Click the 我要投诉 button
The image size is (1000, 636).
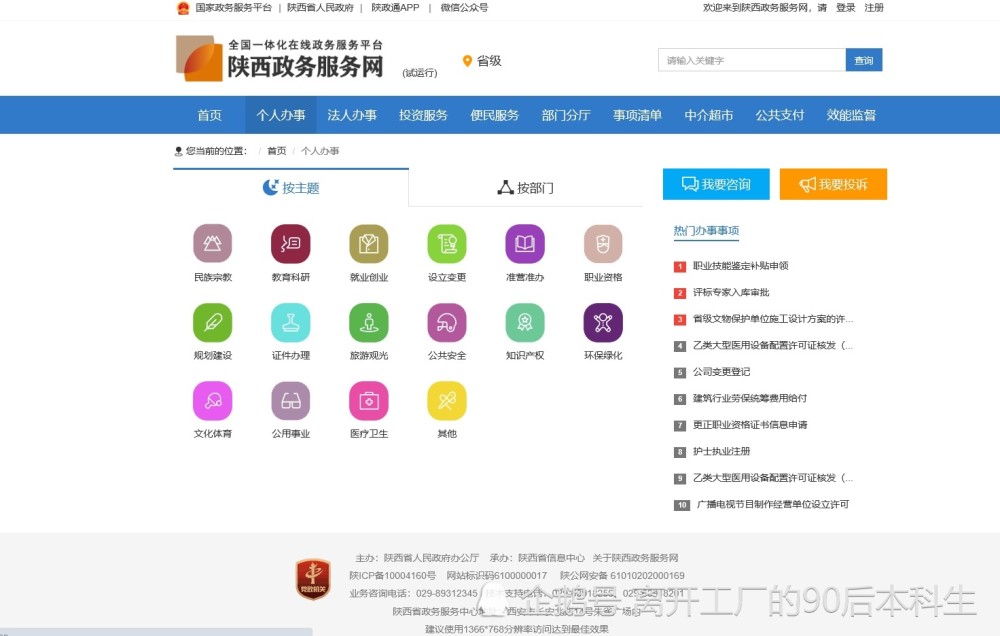pyautogui.click(x=834, y=184)
